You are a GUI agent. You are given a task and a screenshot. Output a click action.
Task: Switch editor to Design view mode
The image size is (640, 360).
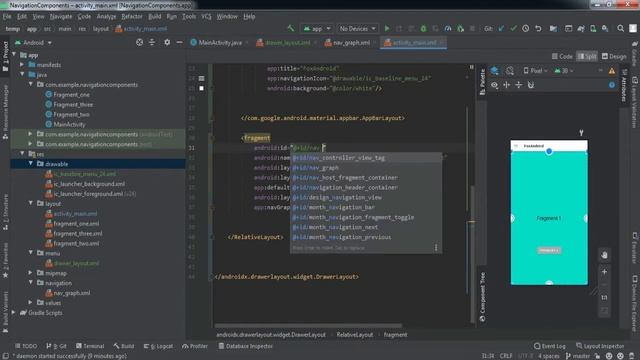614,56
